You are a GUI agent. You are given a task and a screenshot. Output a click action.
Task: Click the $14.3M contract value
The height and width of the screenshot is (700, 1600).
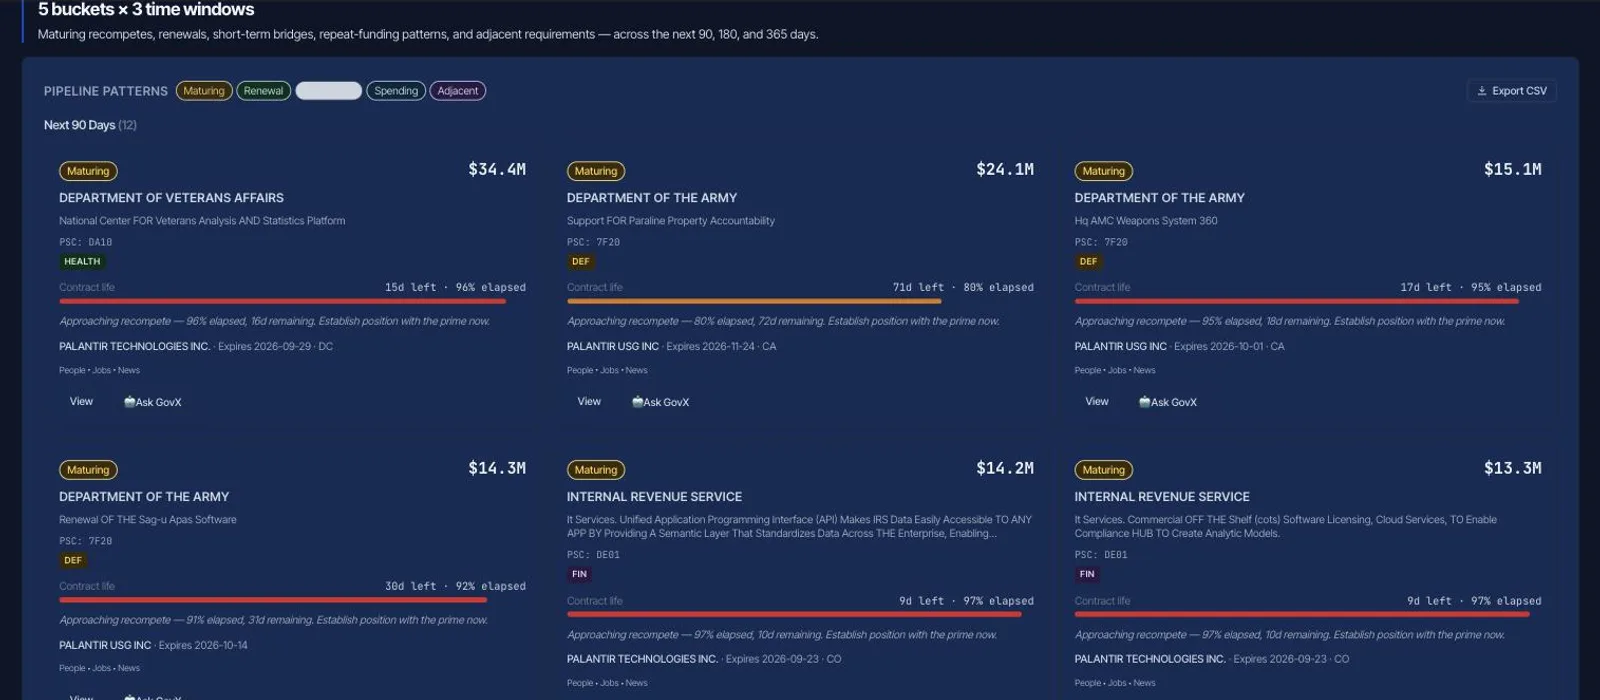(497, 468)
